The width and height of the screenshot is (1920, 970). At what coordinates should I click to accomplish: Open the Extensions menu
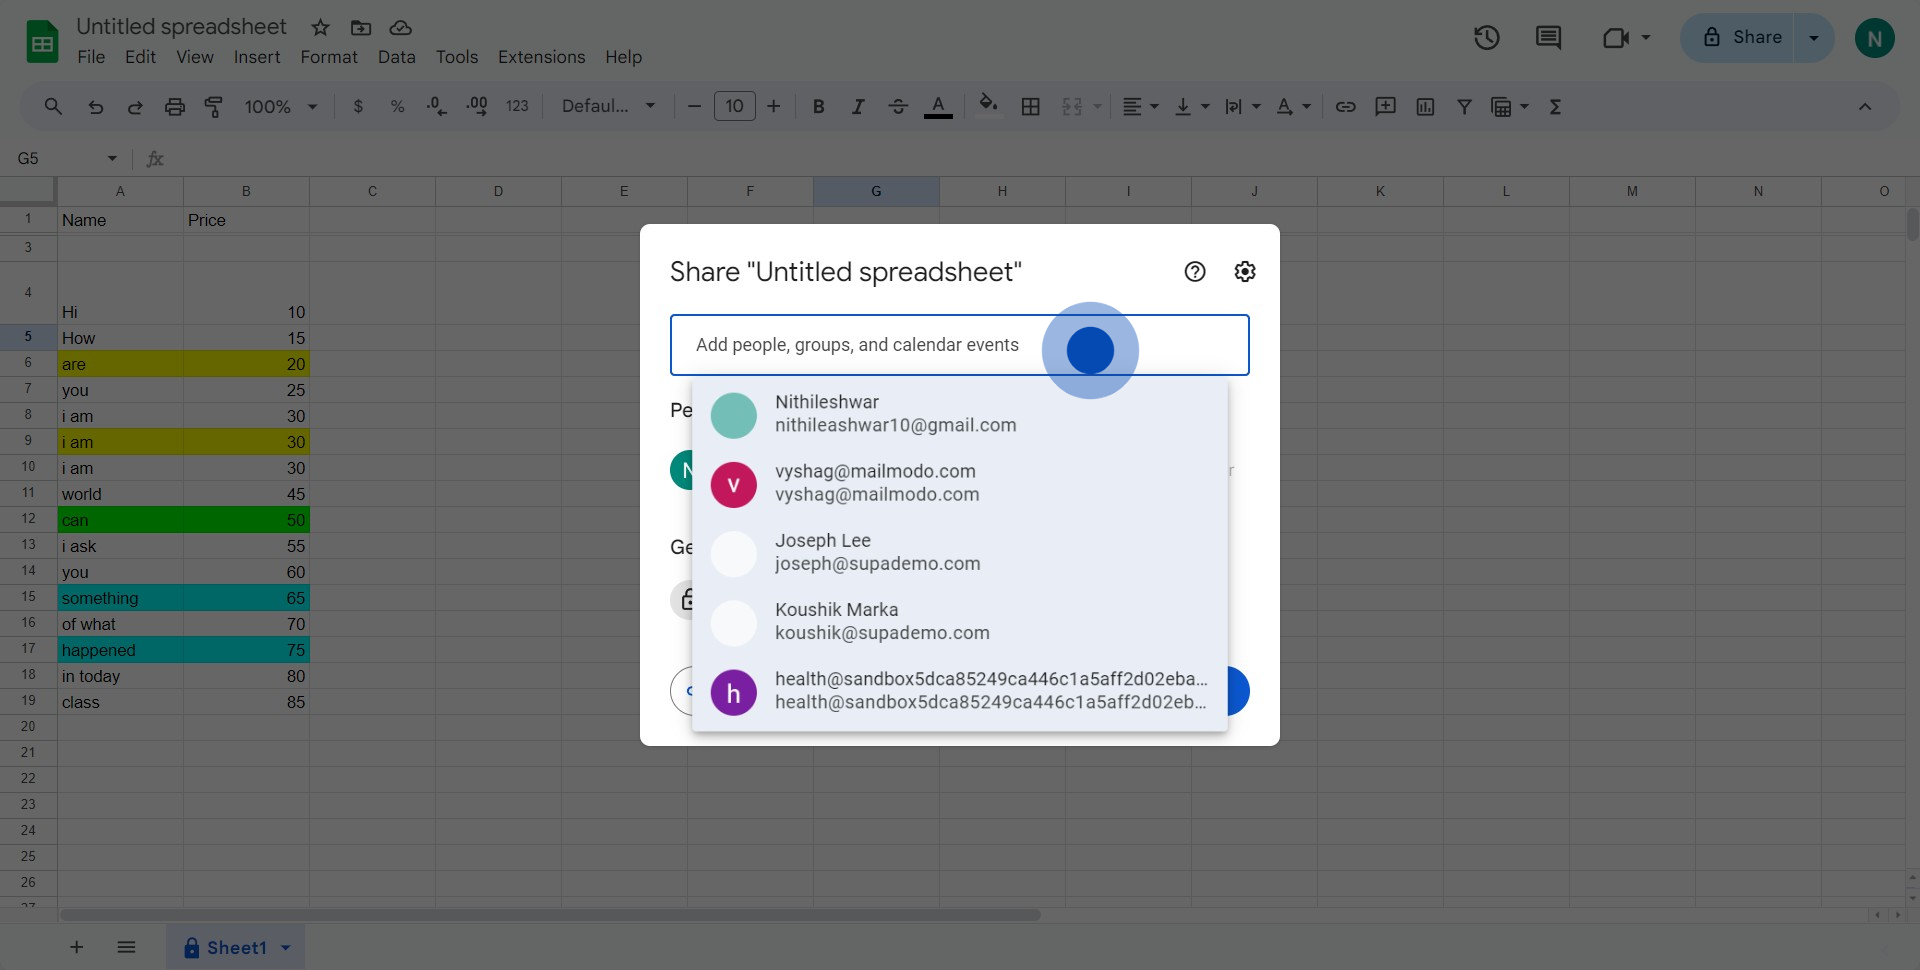pos(541,57)
